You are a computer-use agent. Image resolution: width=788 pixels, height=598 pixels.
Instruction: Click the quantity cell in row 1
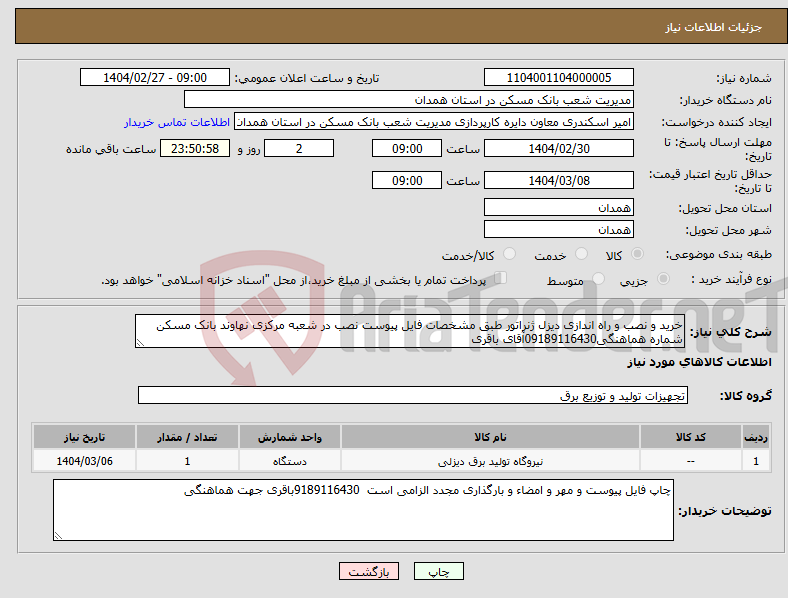pyautogui.click(x=187, y=461)
